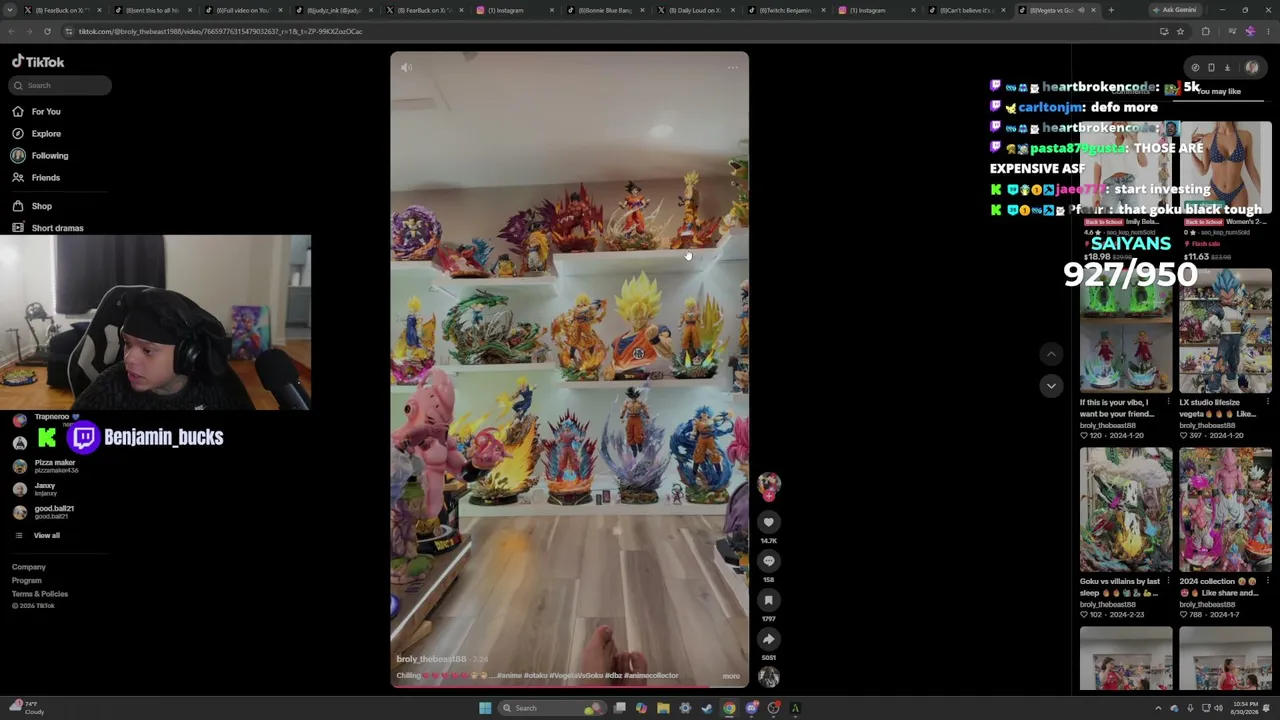Screen dimensions: 1280x720
Task: Open Google Chrome from the taskbar
Action: (729, 708)
